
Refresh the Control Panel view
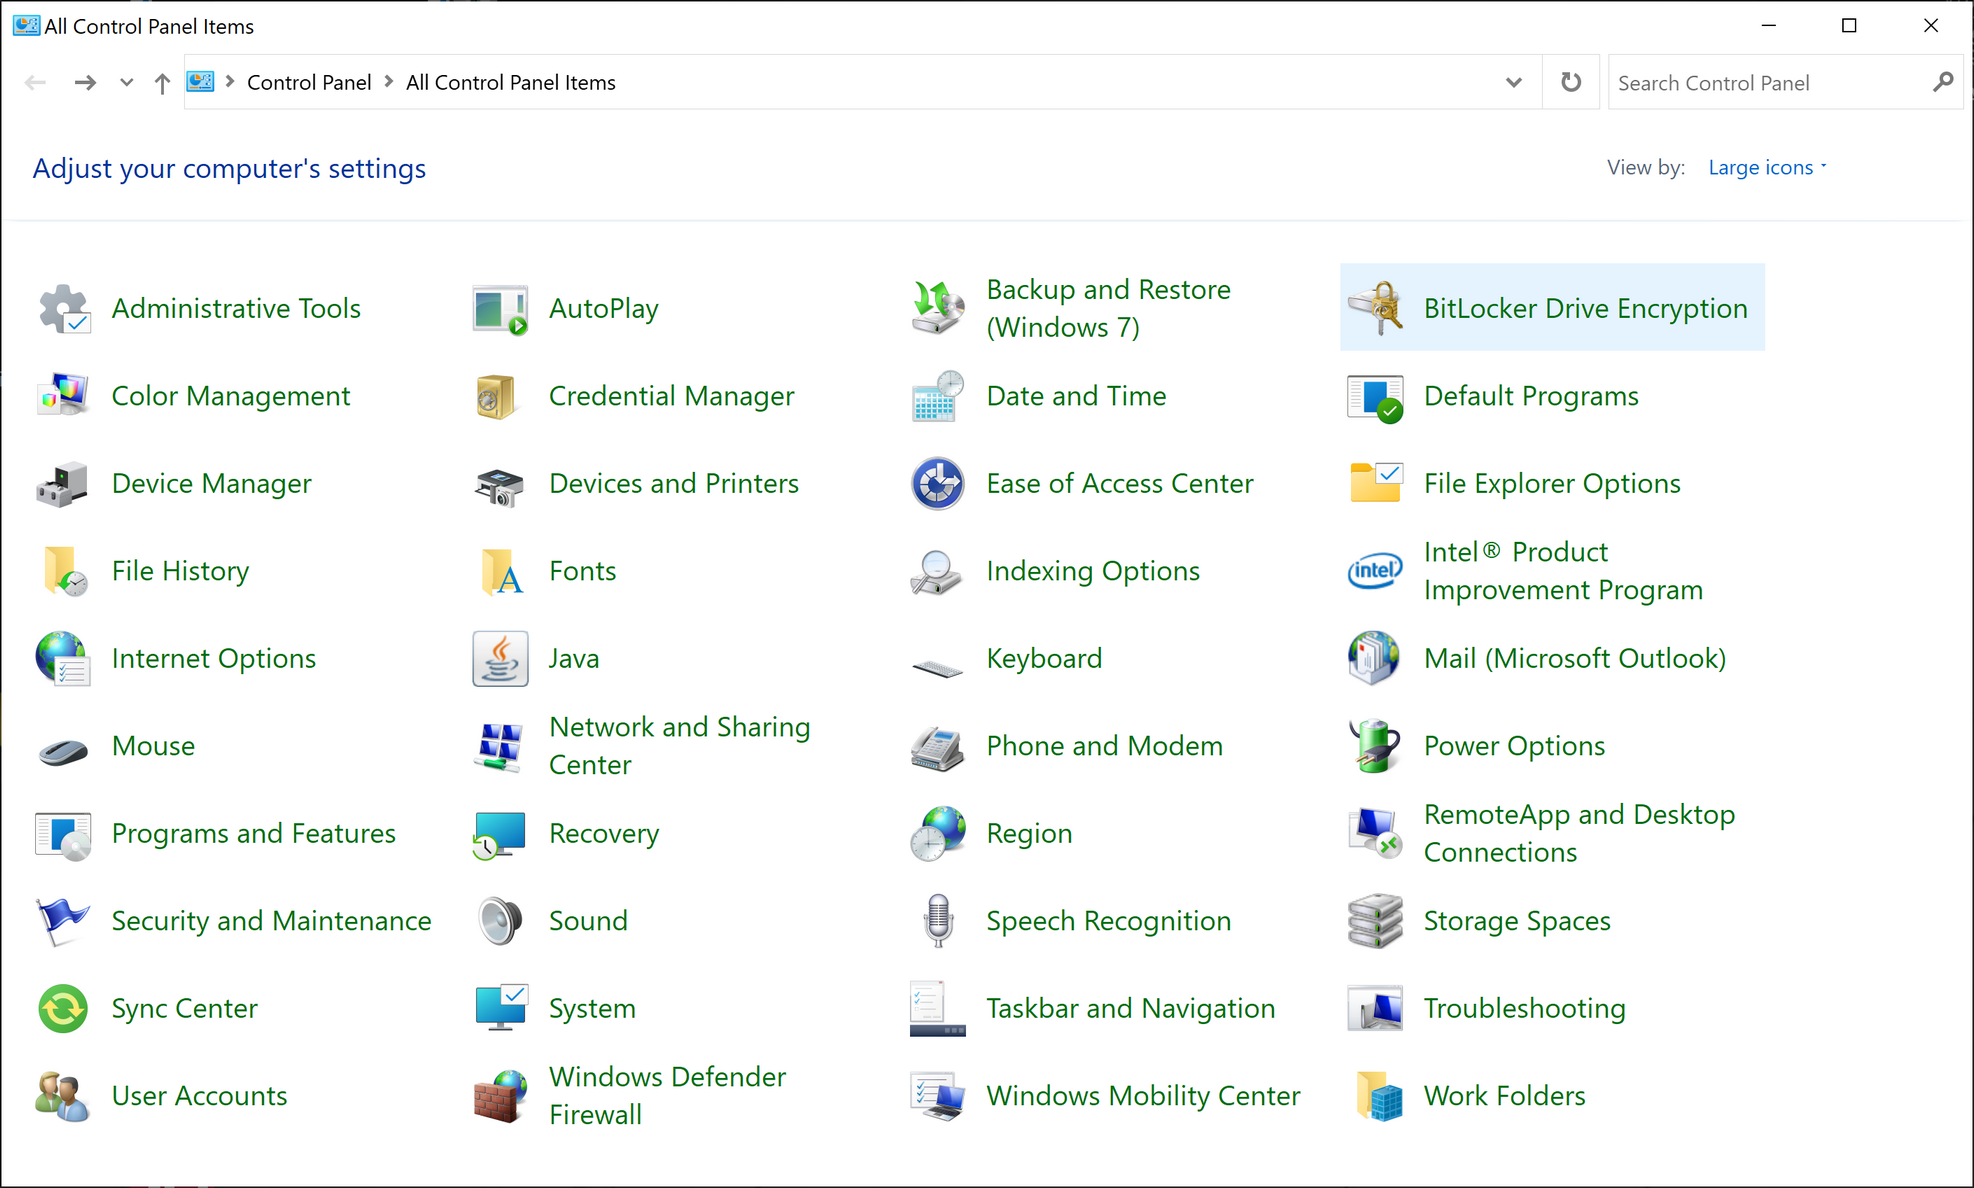point(1571,83)
